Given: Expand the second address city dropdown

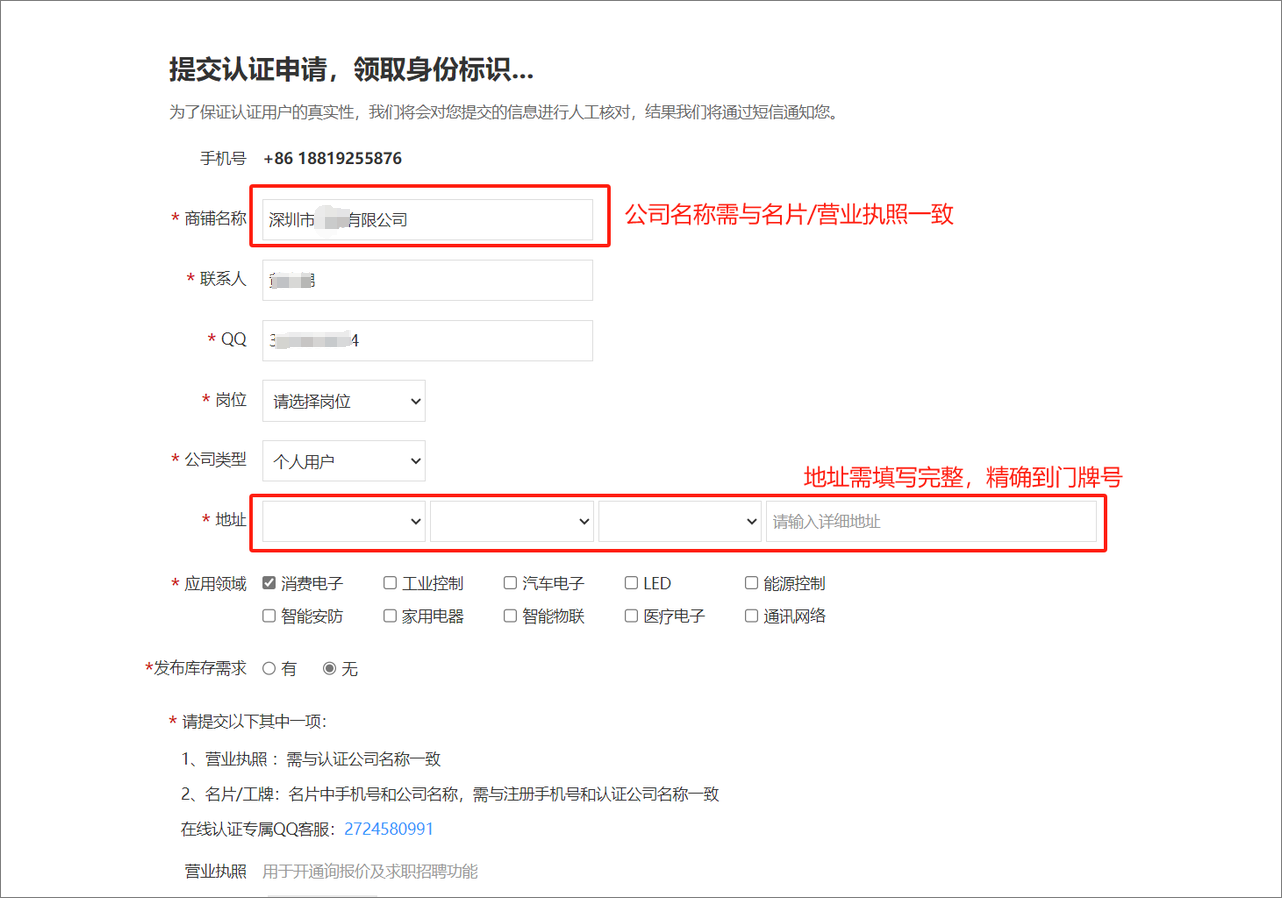Looking at the screenshot, I should pyautogui.click(x=511, y=521).
